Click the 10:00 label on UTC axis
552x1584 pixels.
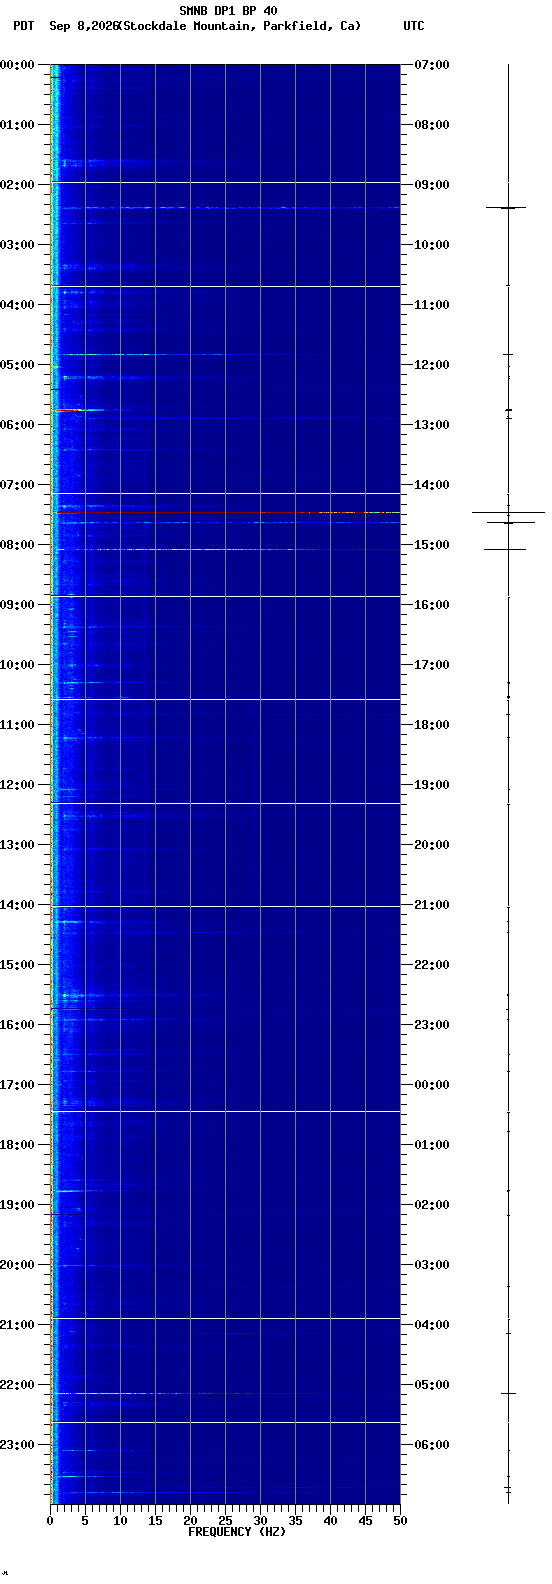pyautogui.click(x=432, y=245)
